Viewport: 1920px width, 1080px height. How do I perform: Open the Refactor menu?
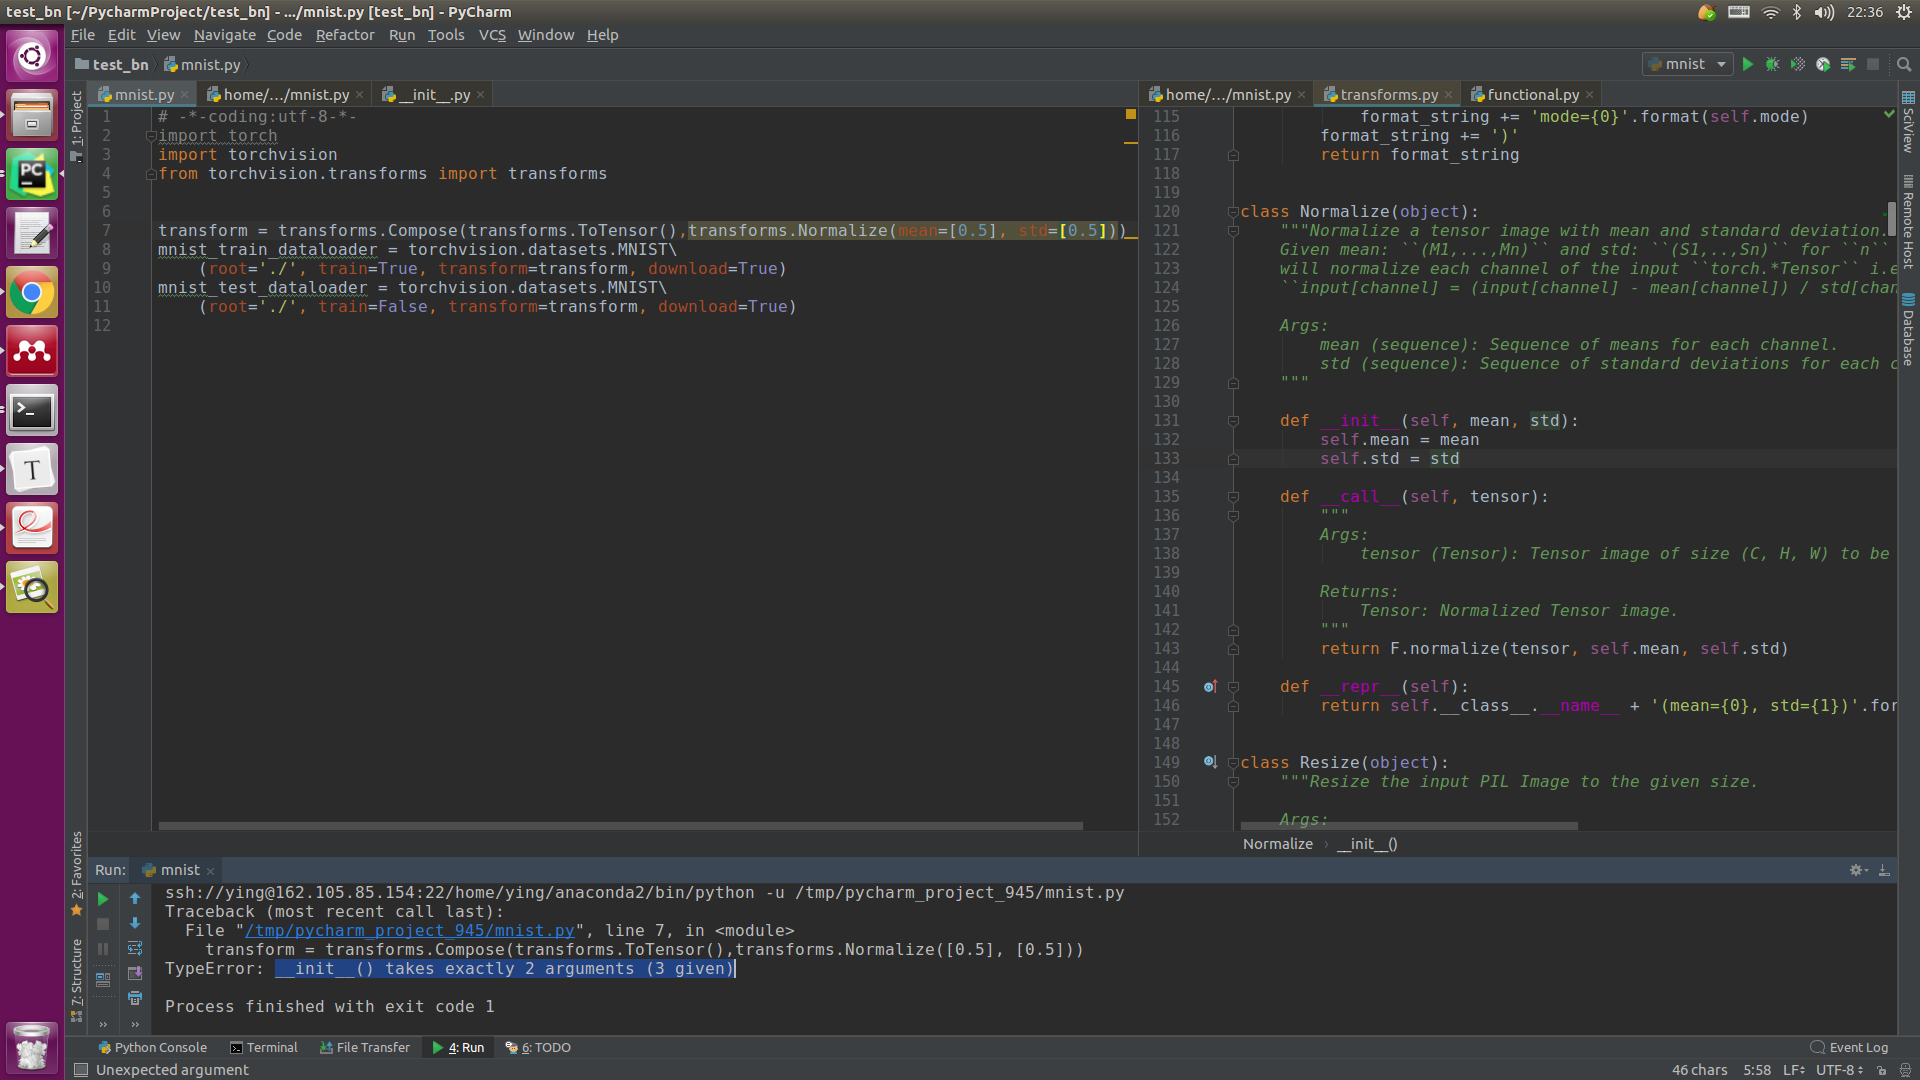click(344, 35)
